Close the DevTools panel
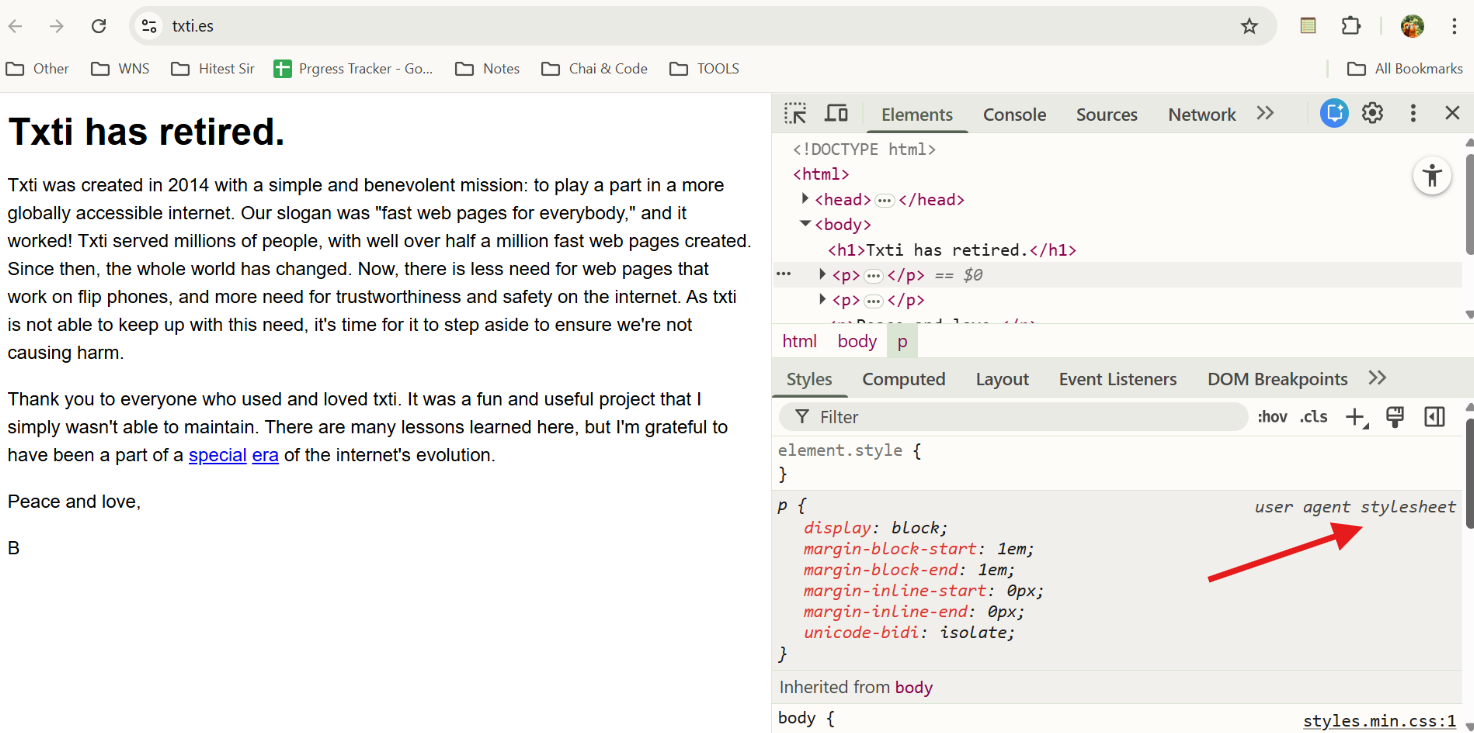Image resolution: width=1474 pixels, height=733 pixels. click(x=1453, y=113)
